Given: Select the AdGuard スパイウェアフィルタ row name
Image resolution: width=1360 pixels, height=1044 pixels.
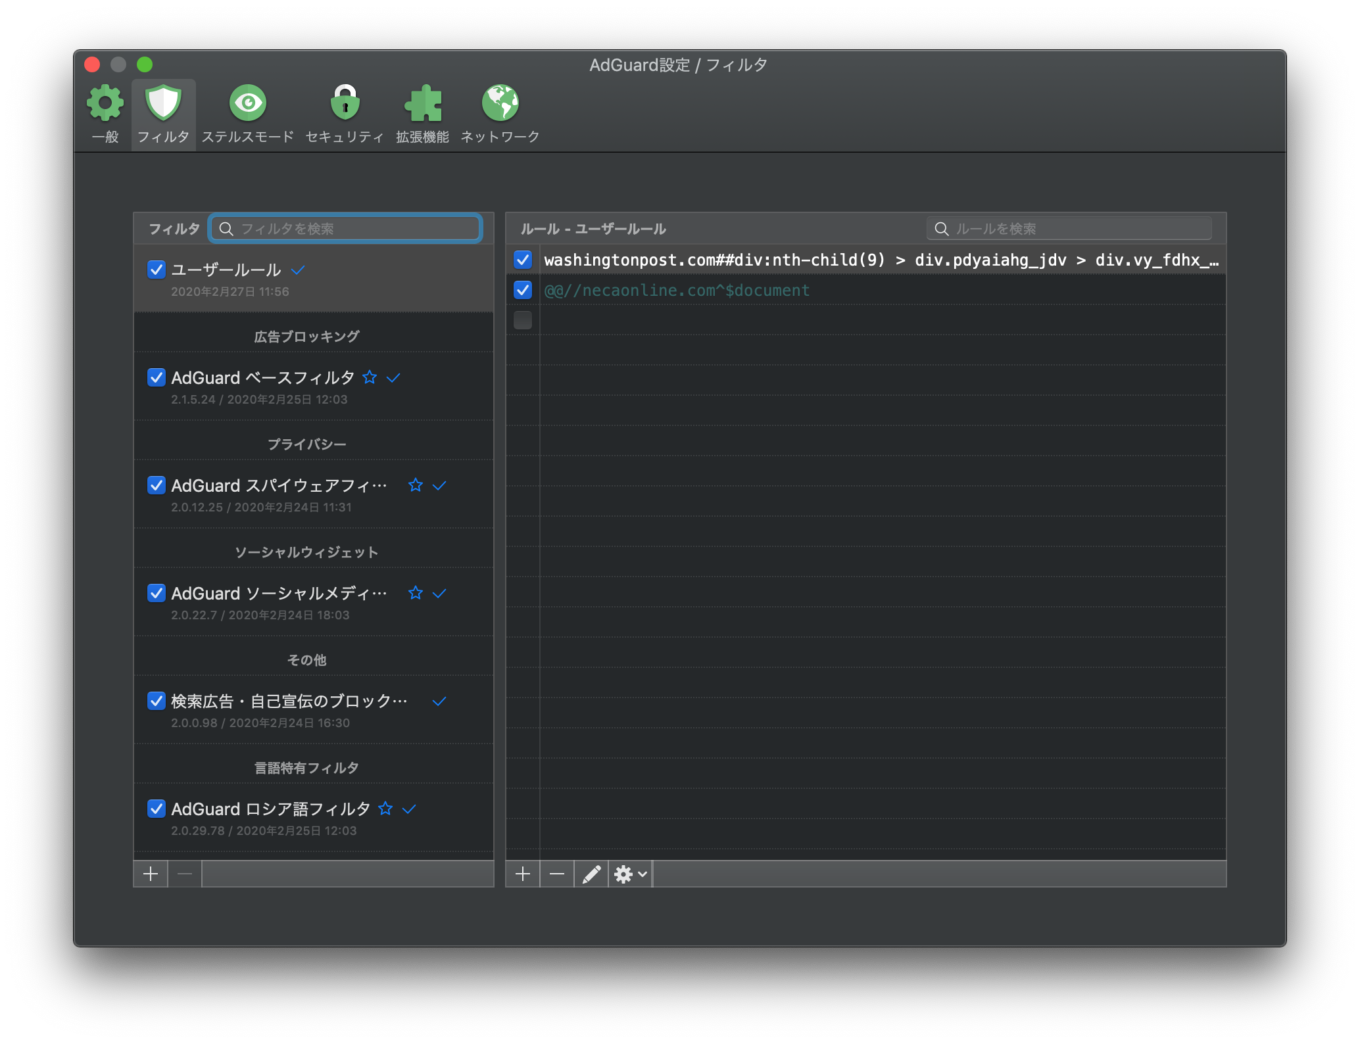Looking at the screenshot, I should pos(279,485).
